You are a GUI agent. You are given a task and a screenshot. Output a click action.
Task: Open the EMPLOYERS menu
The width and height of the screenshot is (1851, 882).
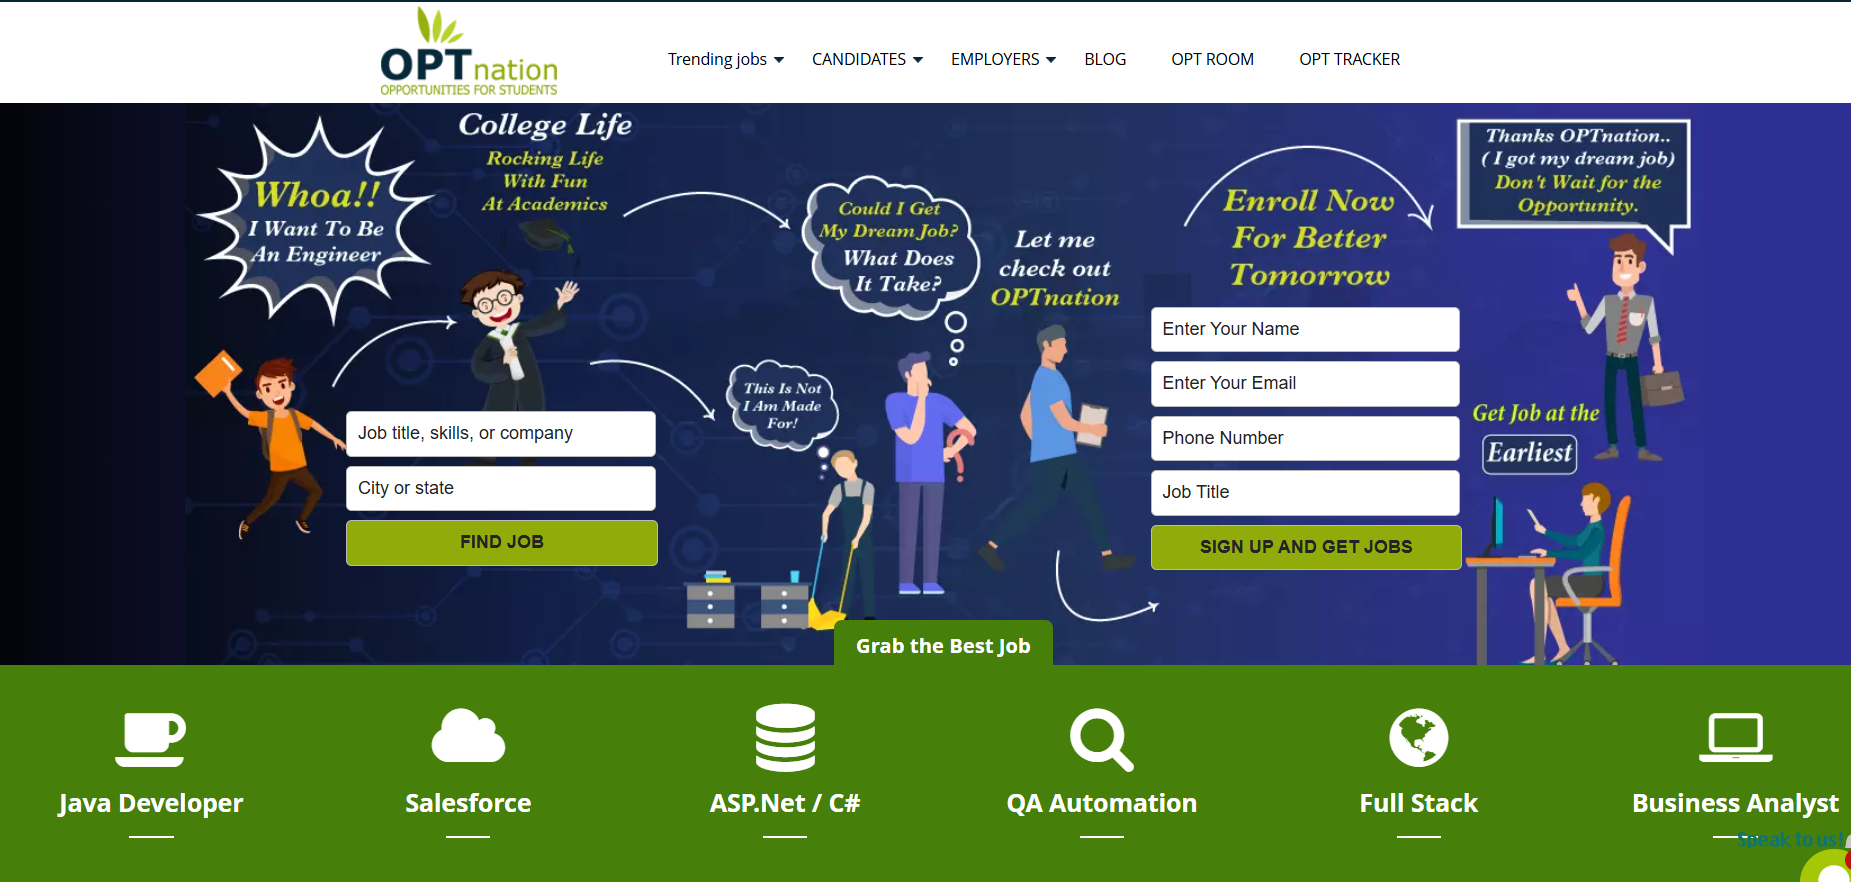995,59
